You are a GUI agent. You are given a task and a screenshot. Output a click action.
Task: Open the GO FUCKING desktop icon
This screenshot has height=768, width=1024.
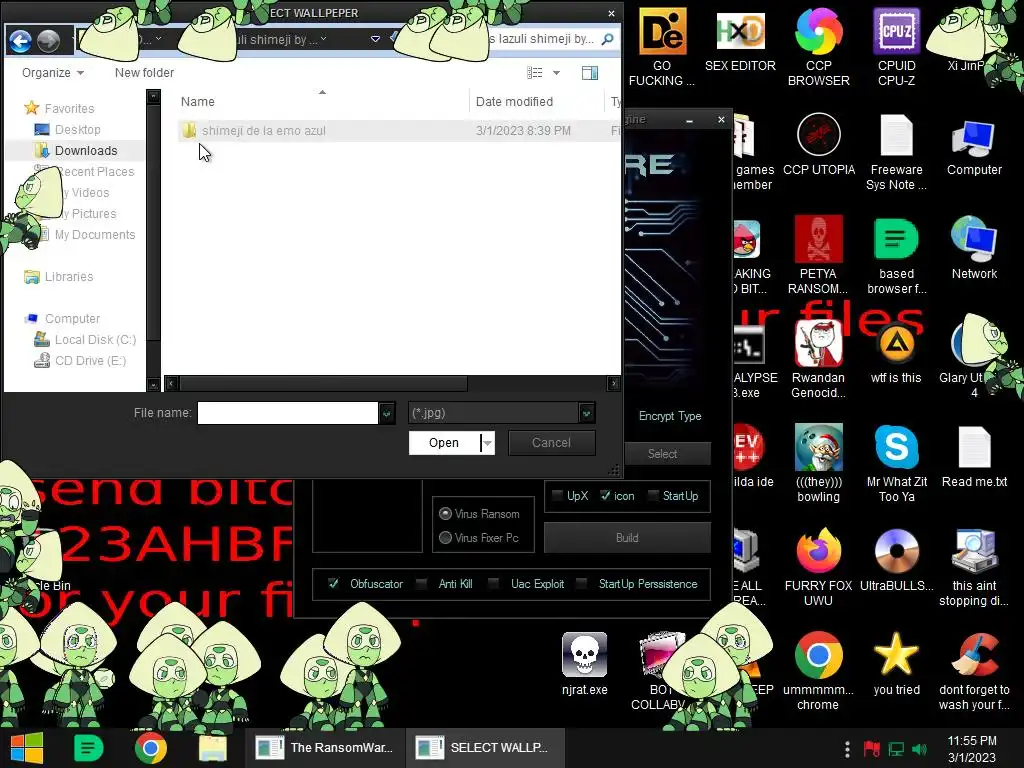(662, 48)
